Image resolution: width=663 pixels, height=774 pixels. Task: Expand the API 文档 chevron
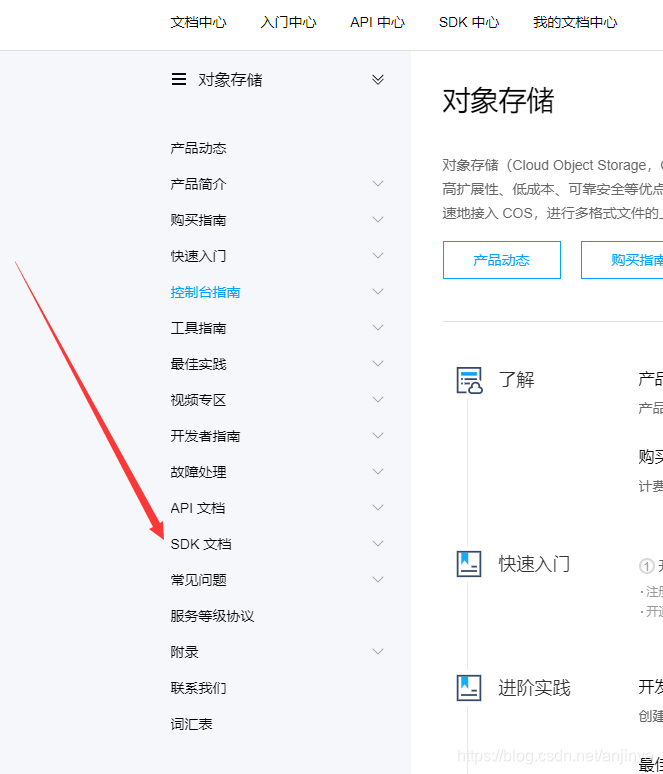pyautogui.click(x=378, y=508)
